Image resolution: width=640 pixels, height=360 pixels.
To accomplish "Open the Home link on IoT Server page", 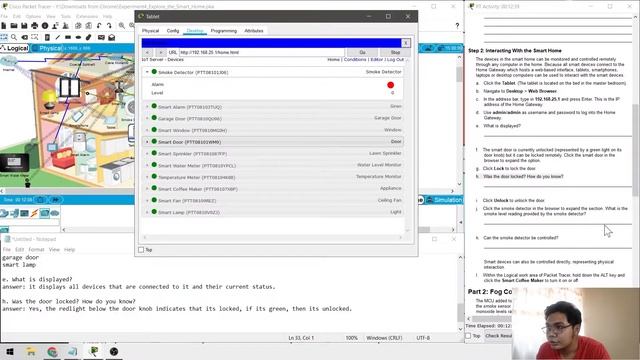I will pyautogui.click(x=333, y=60).
